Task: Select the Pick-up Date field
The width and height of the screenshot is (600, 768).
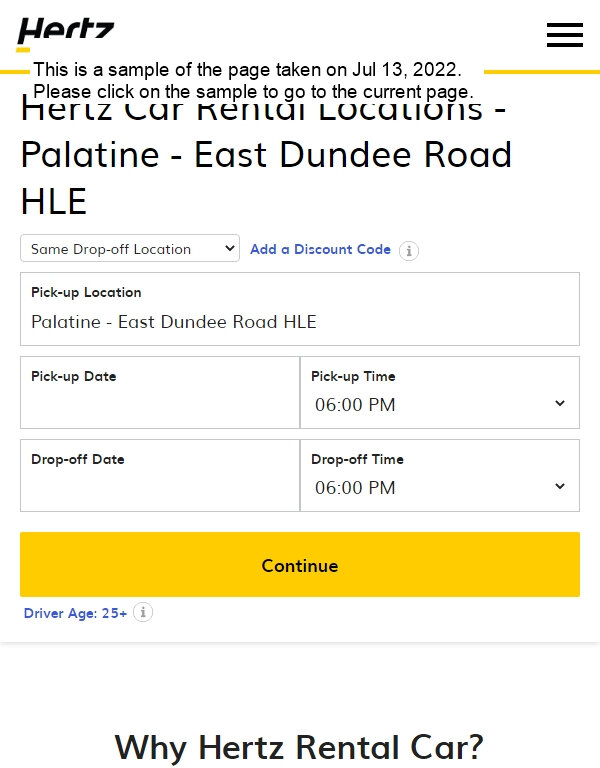Action: coord(160,393)
